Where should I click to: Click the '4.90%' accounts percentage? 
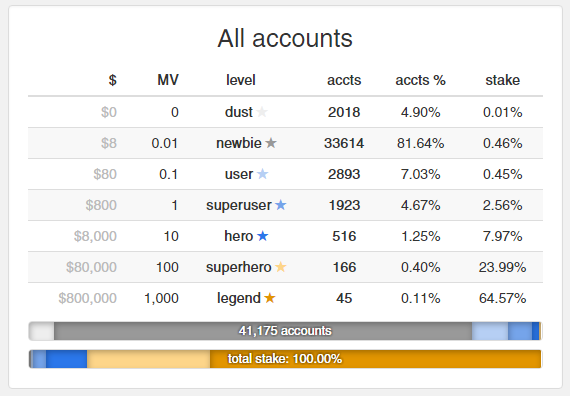421,112
